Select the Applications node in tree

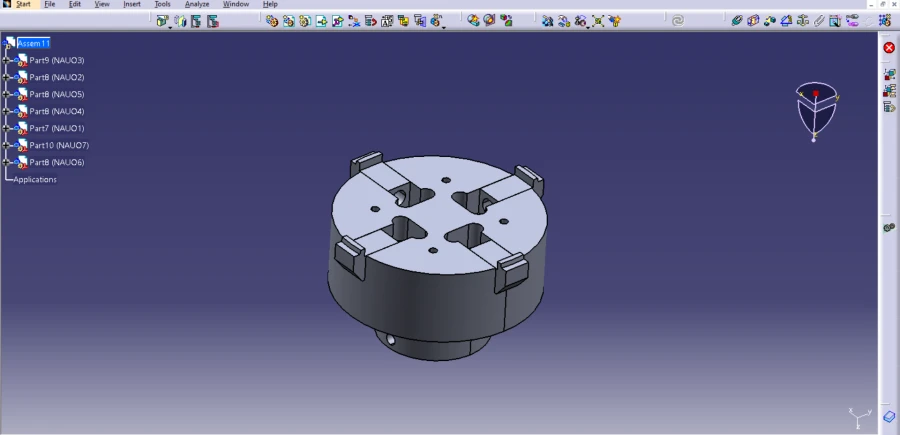pyautogui.click(x=35, y=180)
